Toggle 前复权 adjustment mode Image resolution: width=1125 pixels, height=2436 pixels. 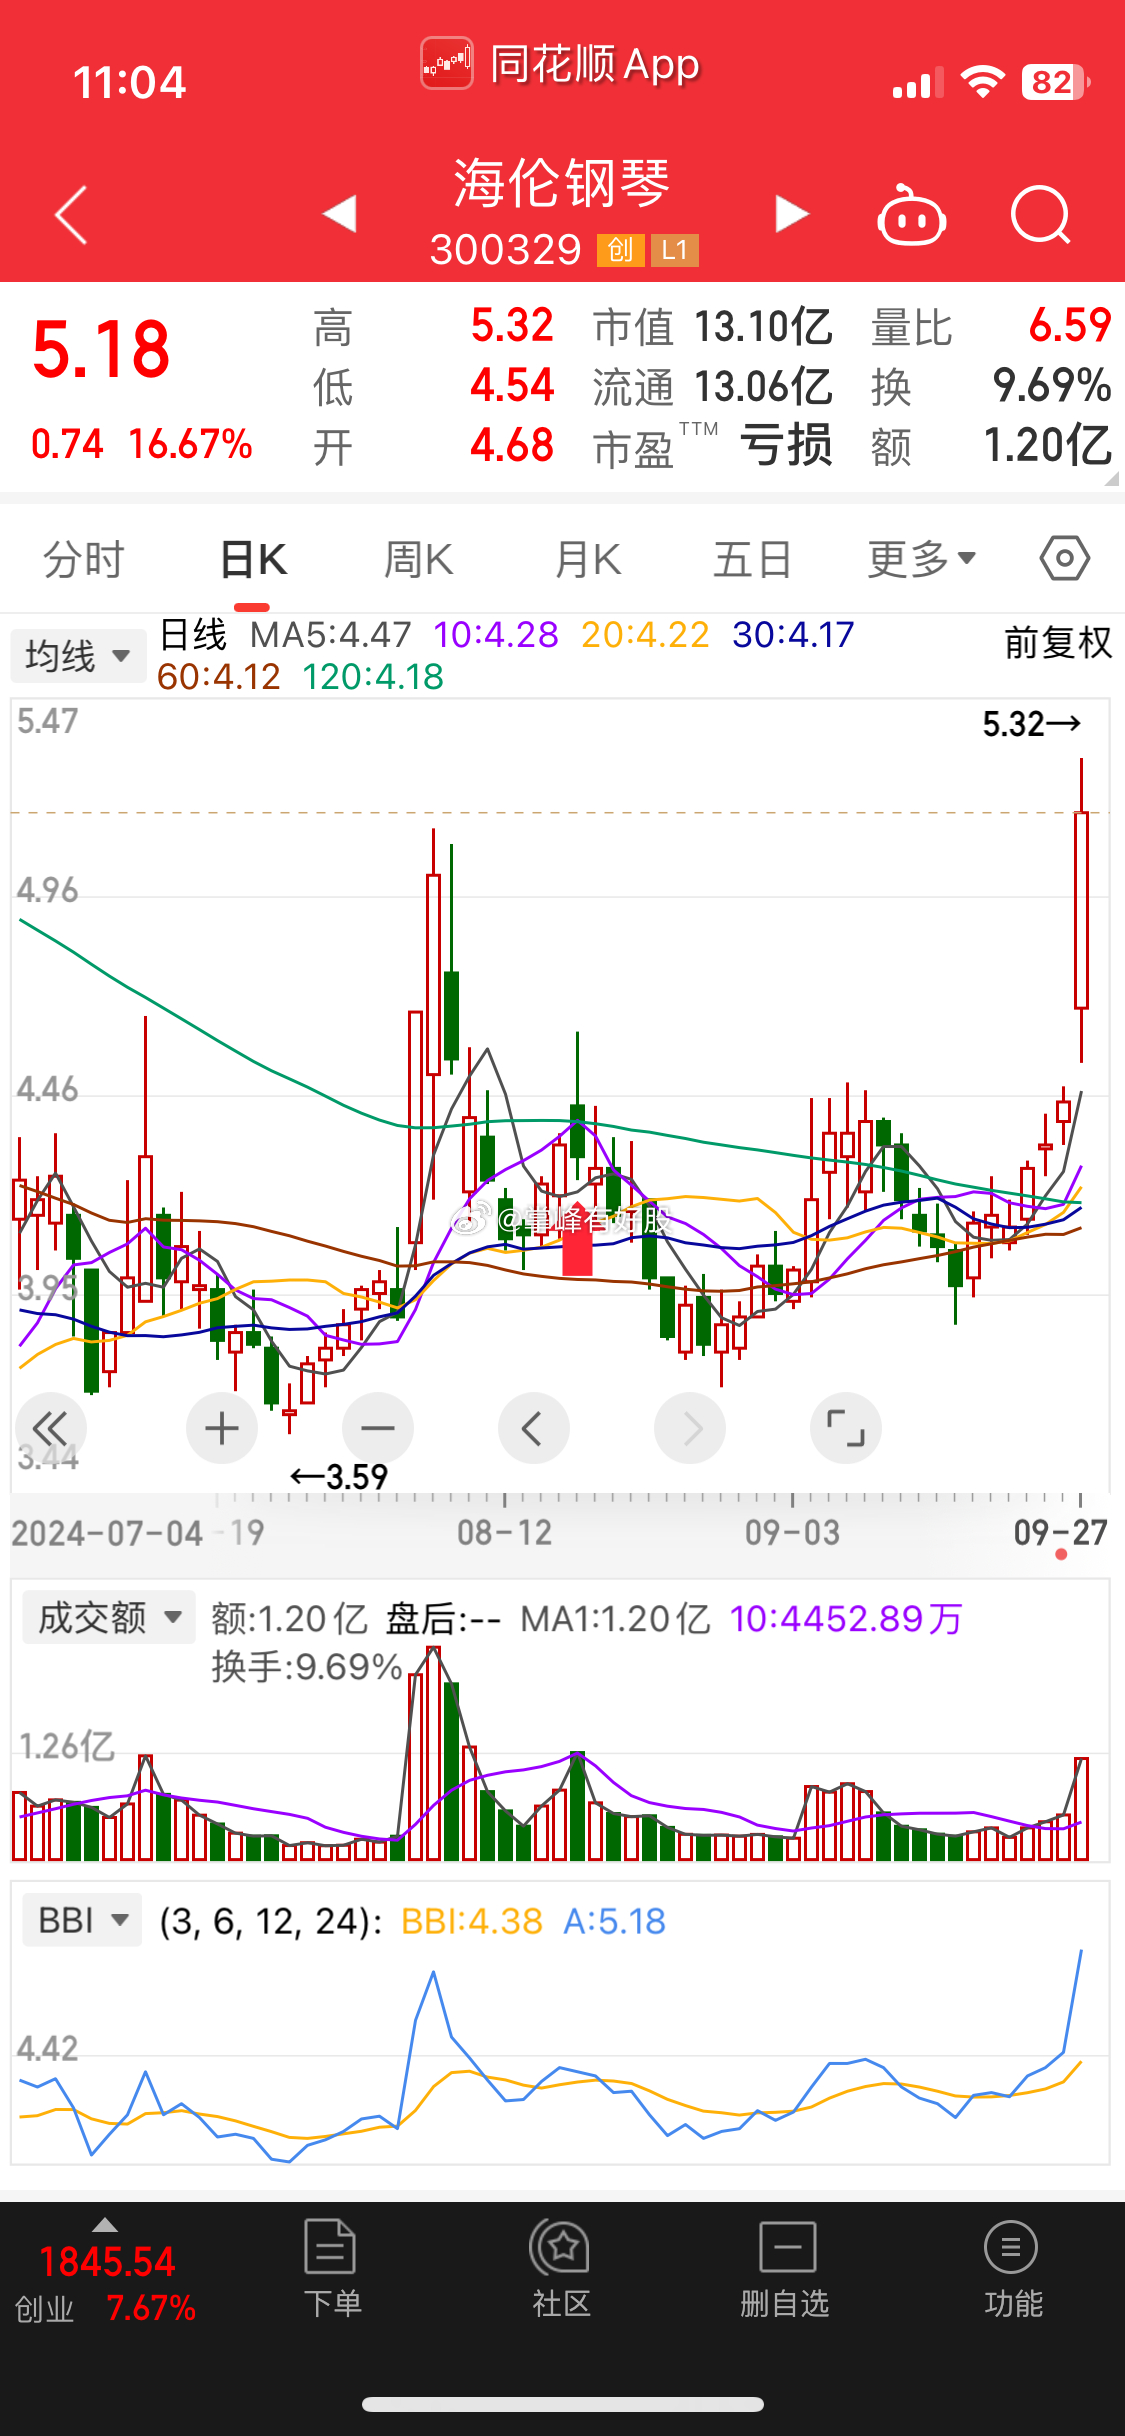click(x=1058, y=642)
